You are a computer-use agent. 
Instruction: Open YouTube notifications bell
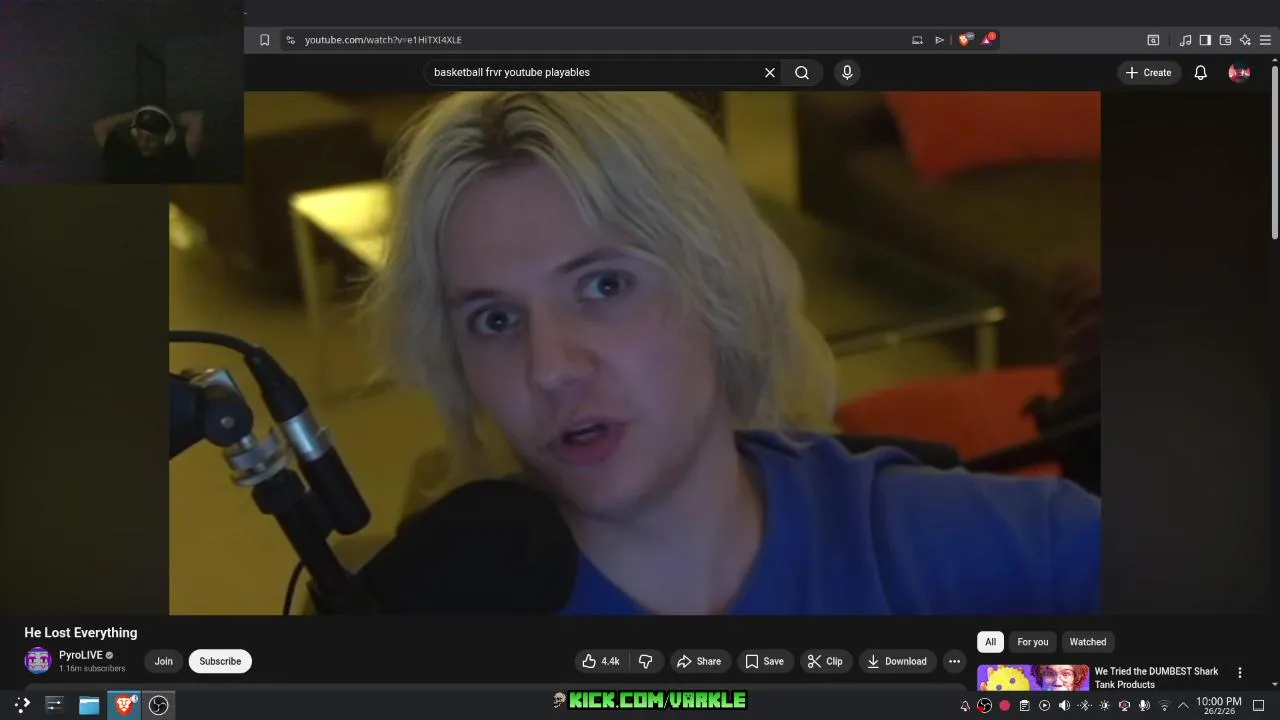(x=1201, y=72)
